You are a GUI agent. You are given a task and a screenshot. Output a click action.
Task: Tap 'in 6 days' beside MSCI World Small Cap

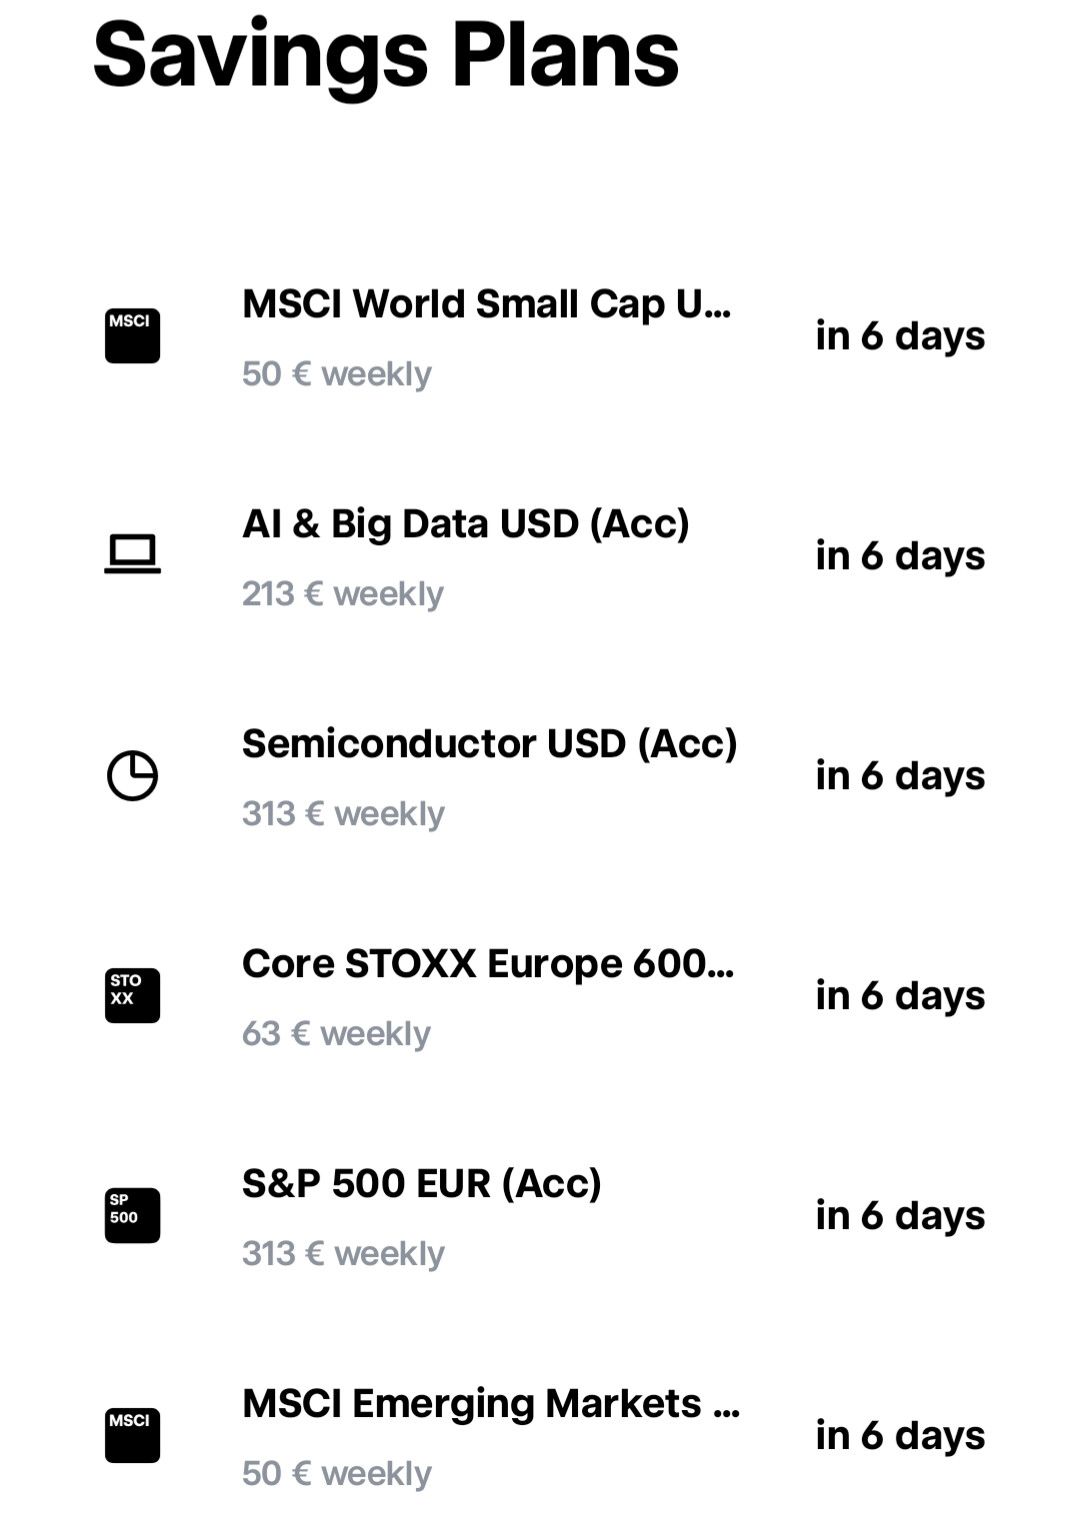coord(900,336)
